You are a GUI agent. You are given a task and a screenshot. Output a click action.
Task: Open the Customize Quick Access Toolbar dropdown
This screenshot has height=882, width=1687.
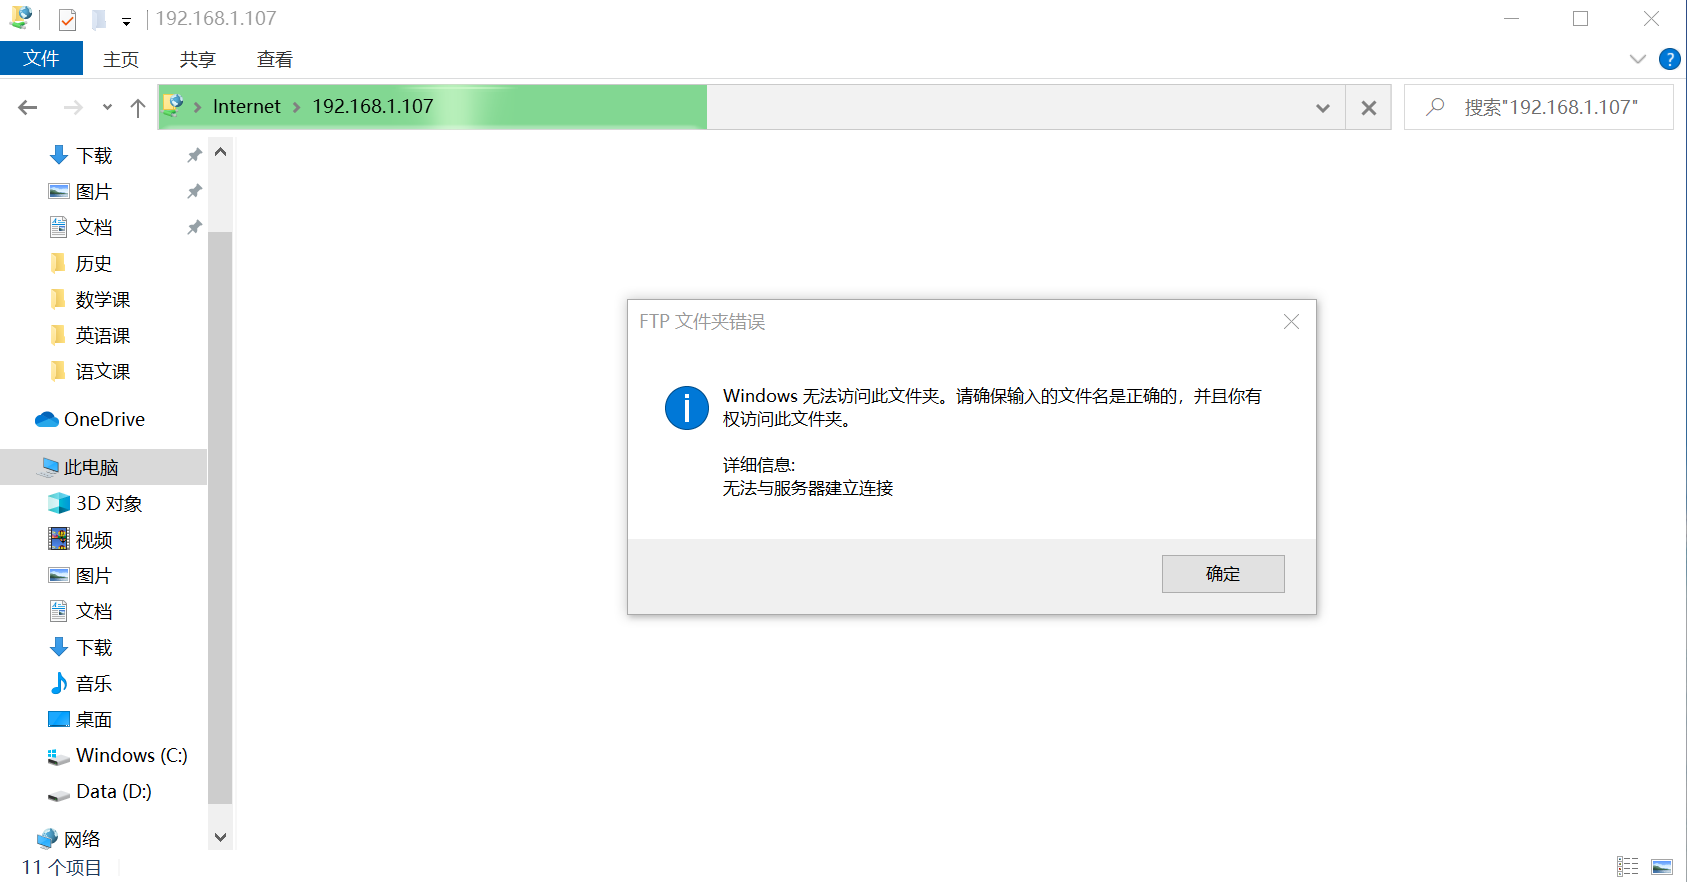tap(126, 21)
